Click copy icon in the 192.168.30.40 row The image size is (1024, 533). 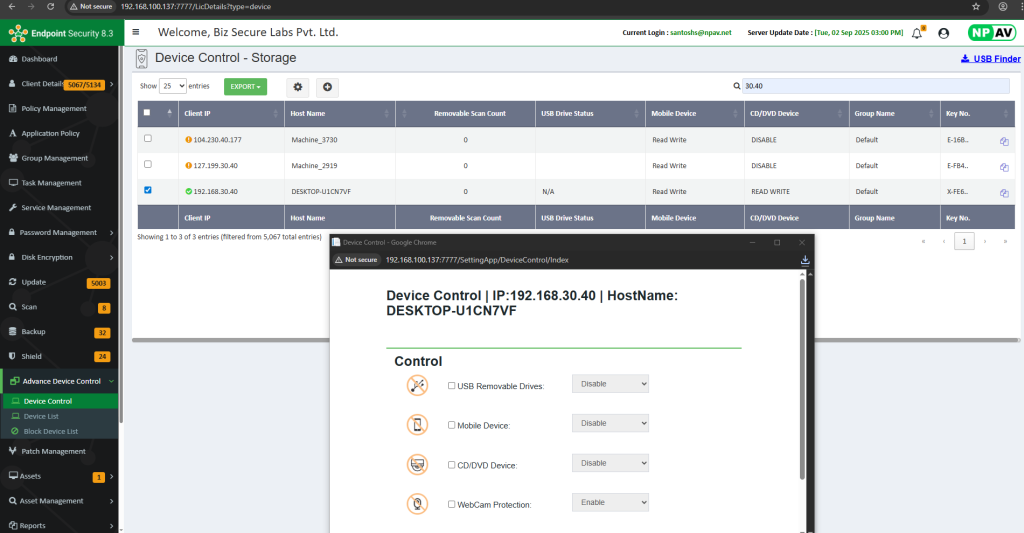tap(1004, 192)
